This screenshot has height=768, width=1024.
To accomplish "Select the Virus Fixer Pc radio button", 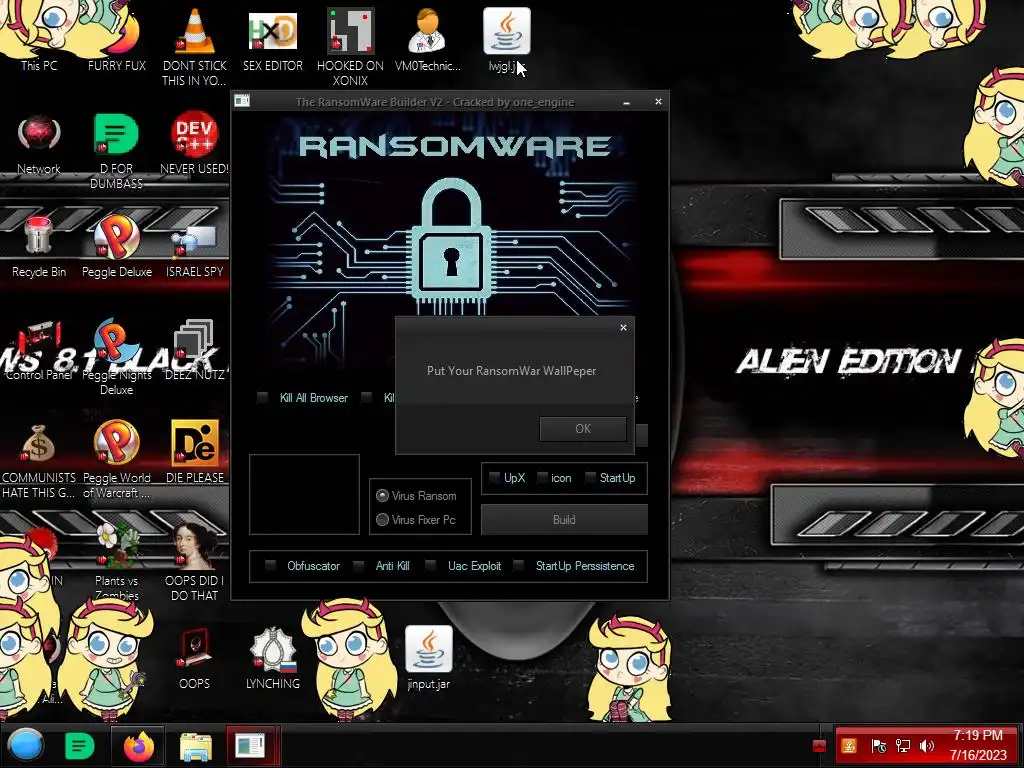I will click(x=383, y=519).
